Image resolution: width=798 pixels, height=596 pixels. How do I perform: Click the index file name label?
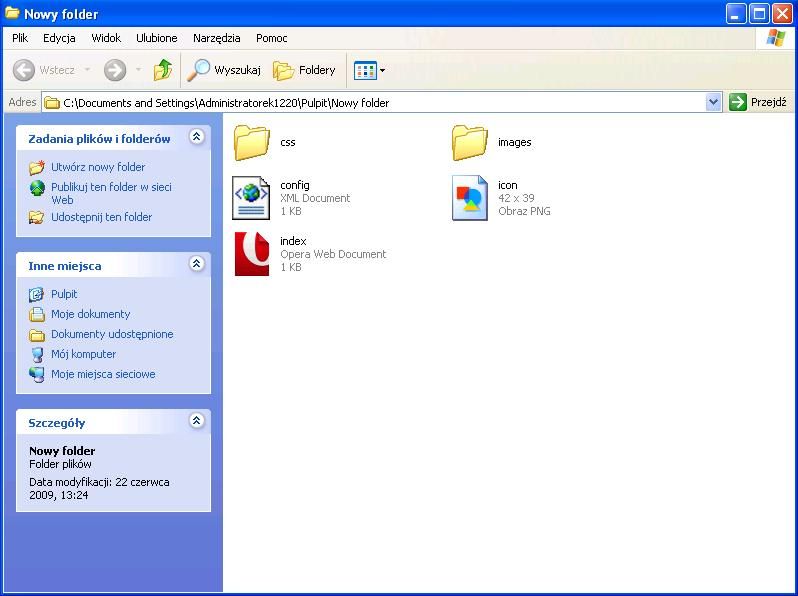click(x=293, y=241)
